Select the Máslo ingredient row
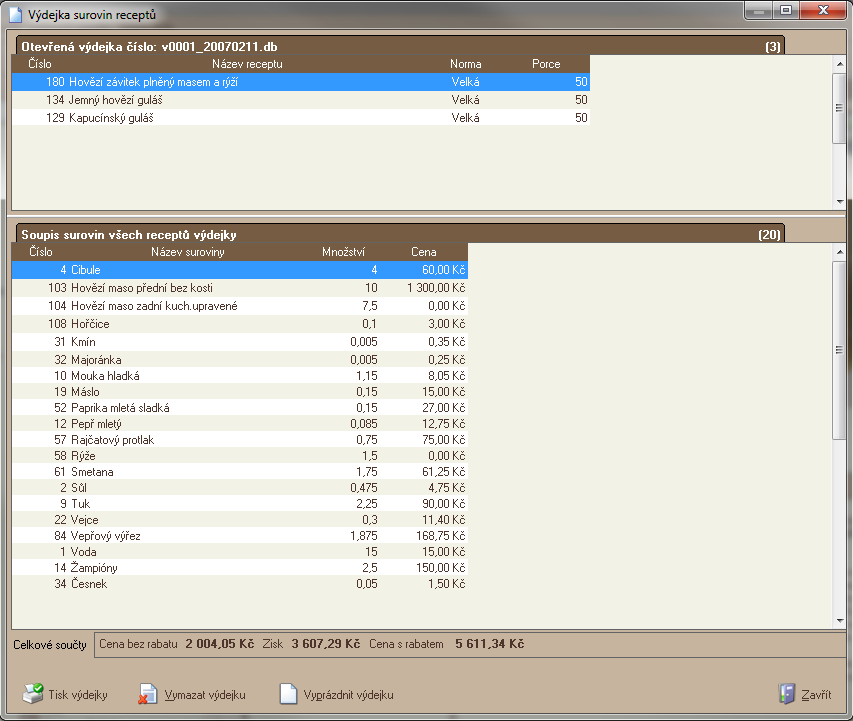Screen dimensions: 853x721 click(x=239, y=392)
